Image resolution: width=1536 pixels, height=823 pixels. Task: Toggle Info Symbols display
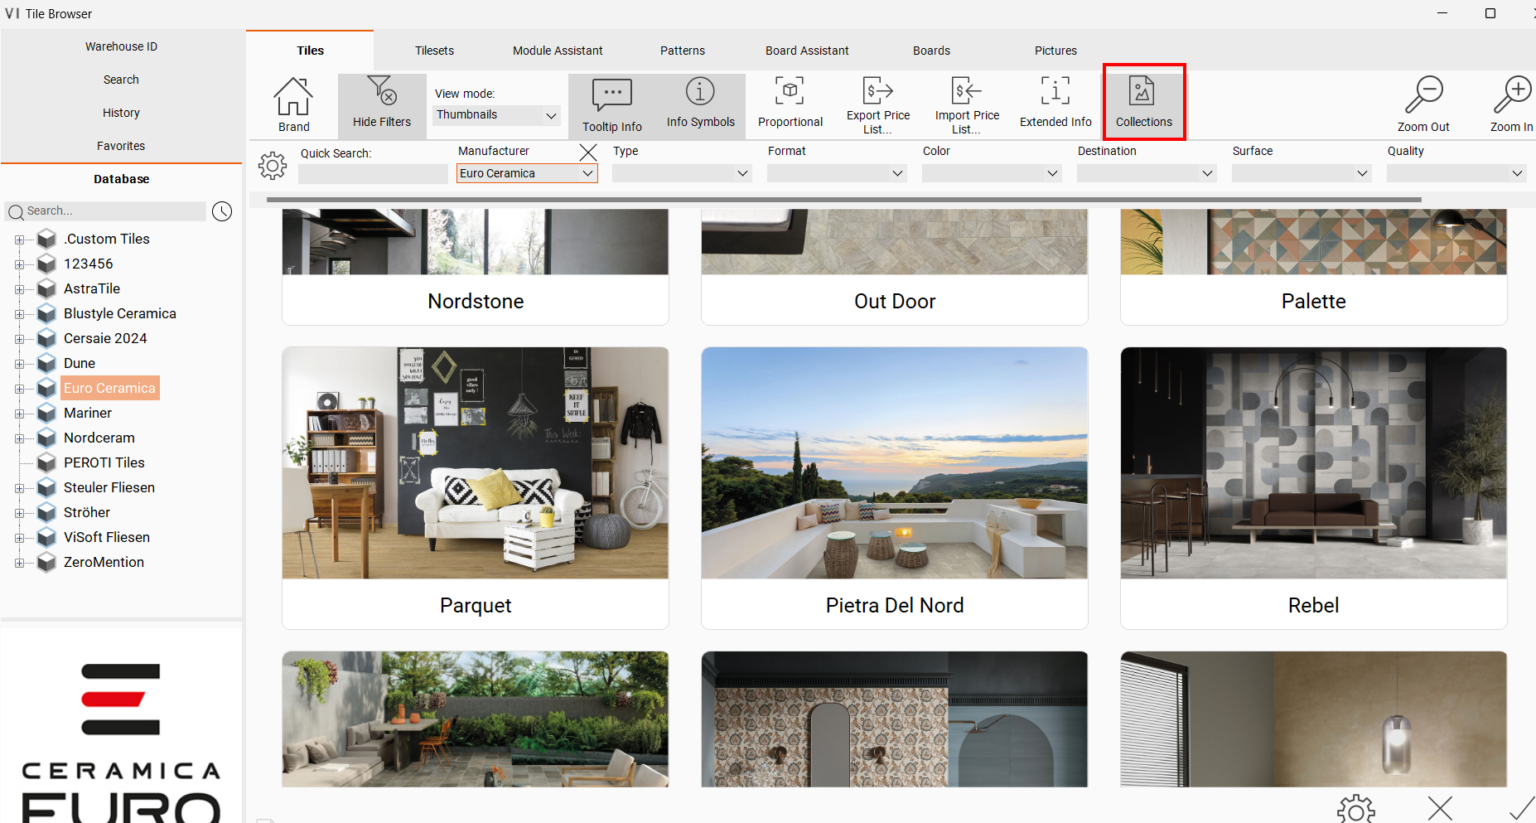click(700, 104)
